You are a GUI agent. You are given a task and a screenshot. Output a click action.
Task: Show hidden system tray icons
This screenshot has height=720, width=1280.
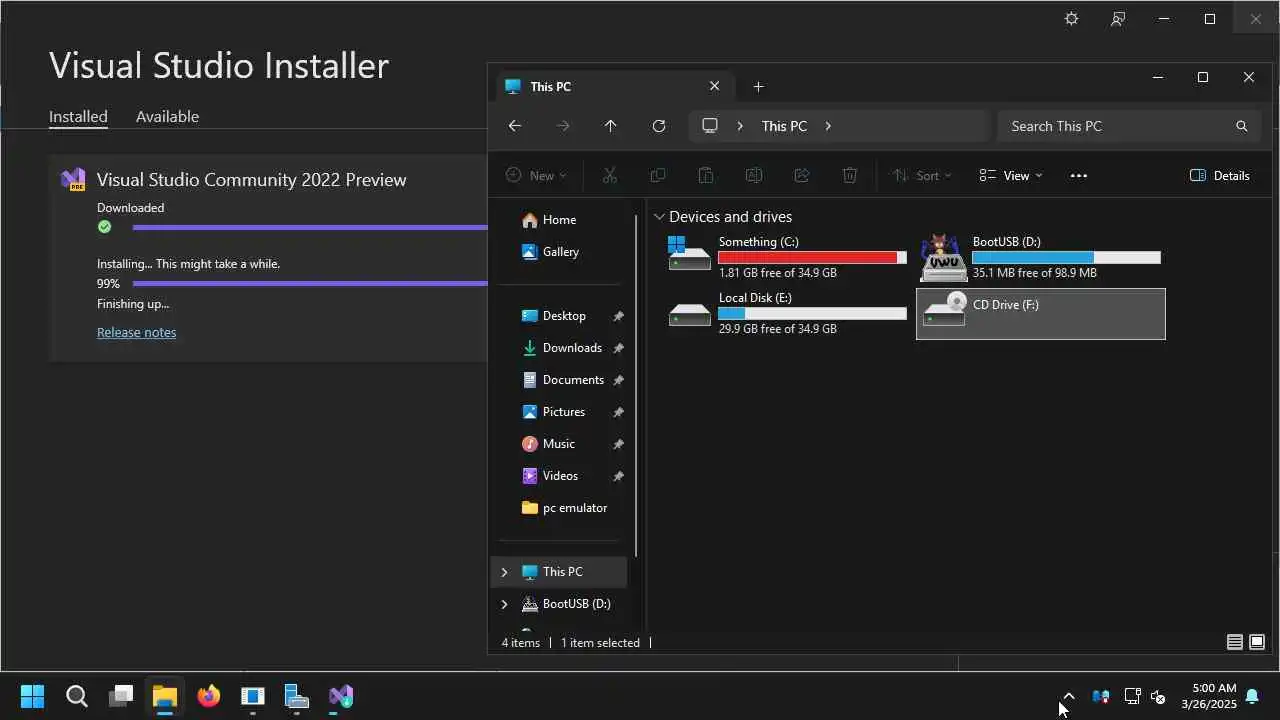(1069, 696)
